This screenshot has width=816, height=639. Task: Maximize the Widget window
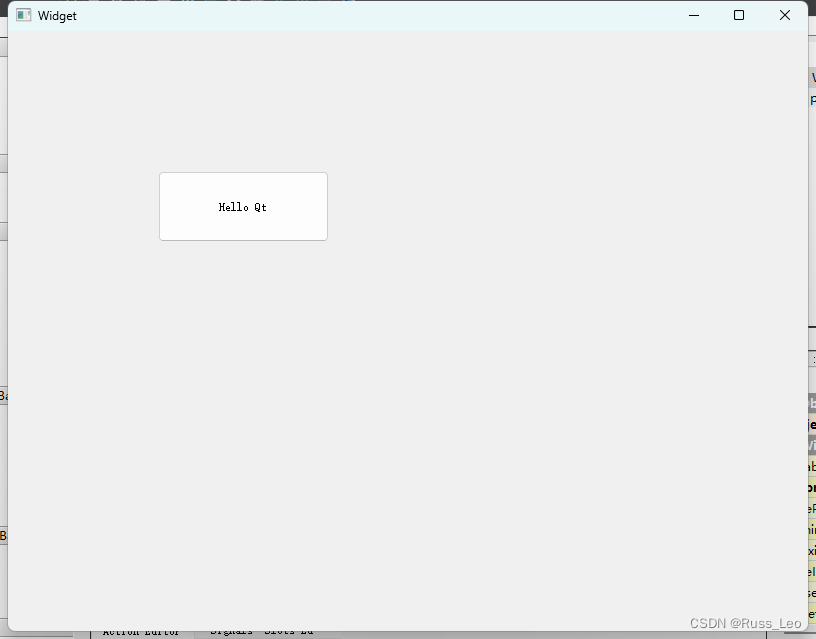(738, 16)
